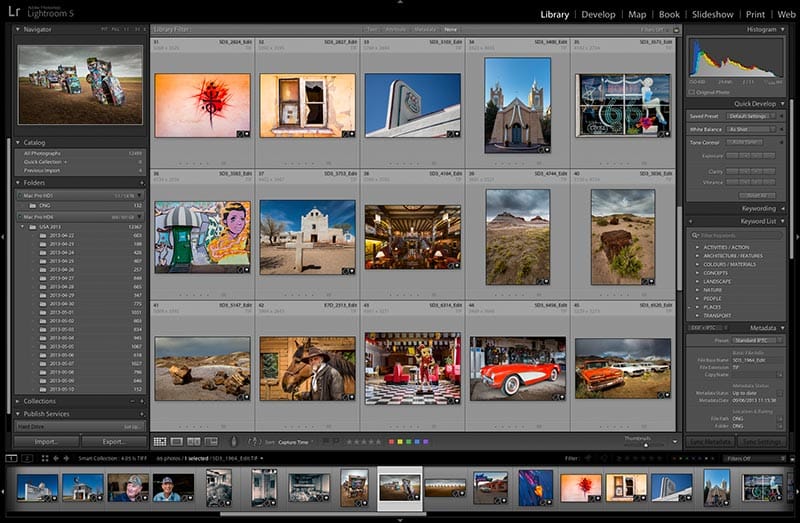The image size is (800, 523).
Task: Click Lightroom Lr logo identity plate
Action: coord(14,11)
